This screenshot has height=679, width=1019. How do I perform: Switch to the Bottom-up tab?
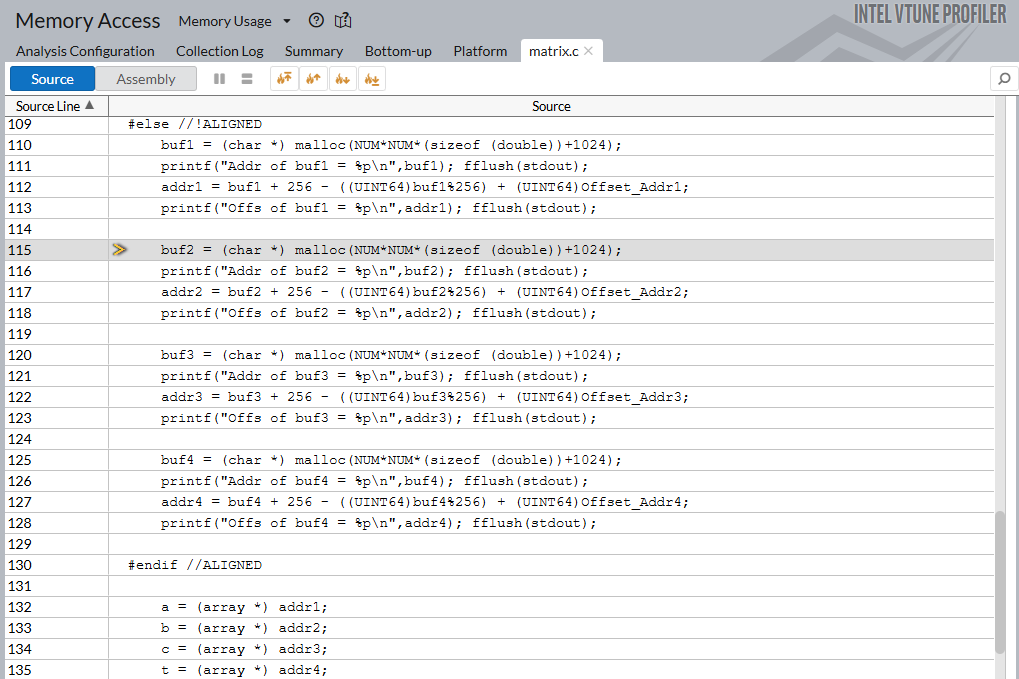[398, 51]
